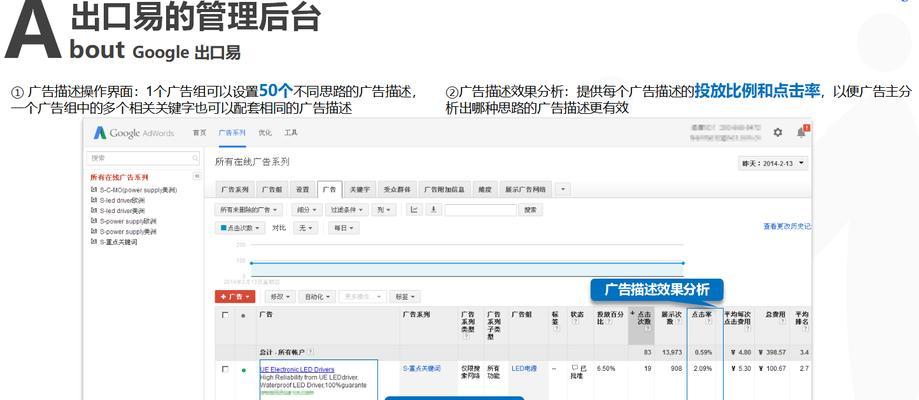
Task: Open the UE Electronic LED Drivers ad link
Action: (297, 370)
